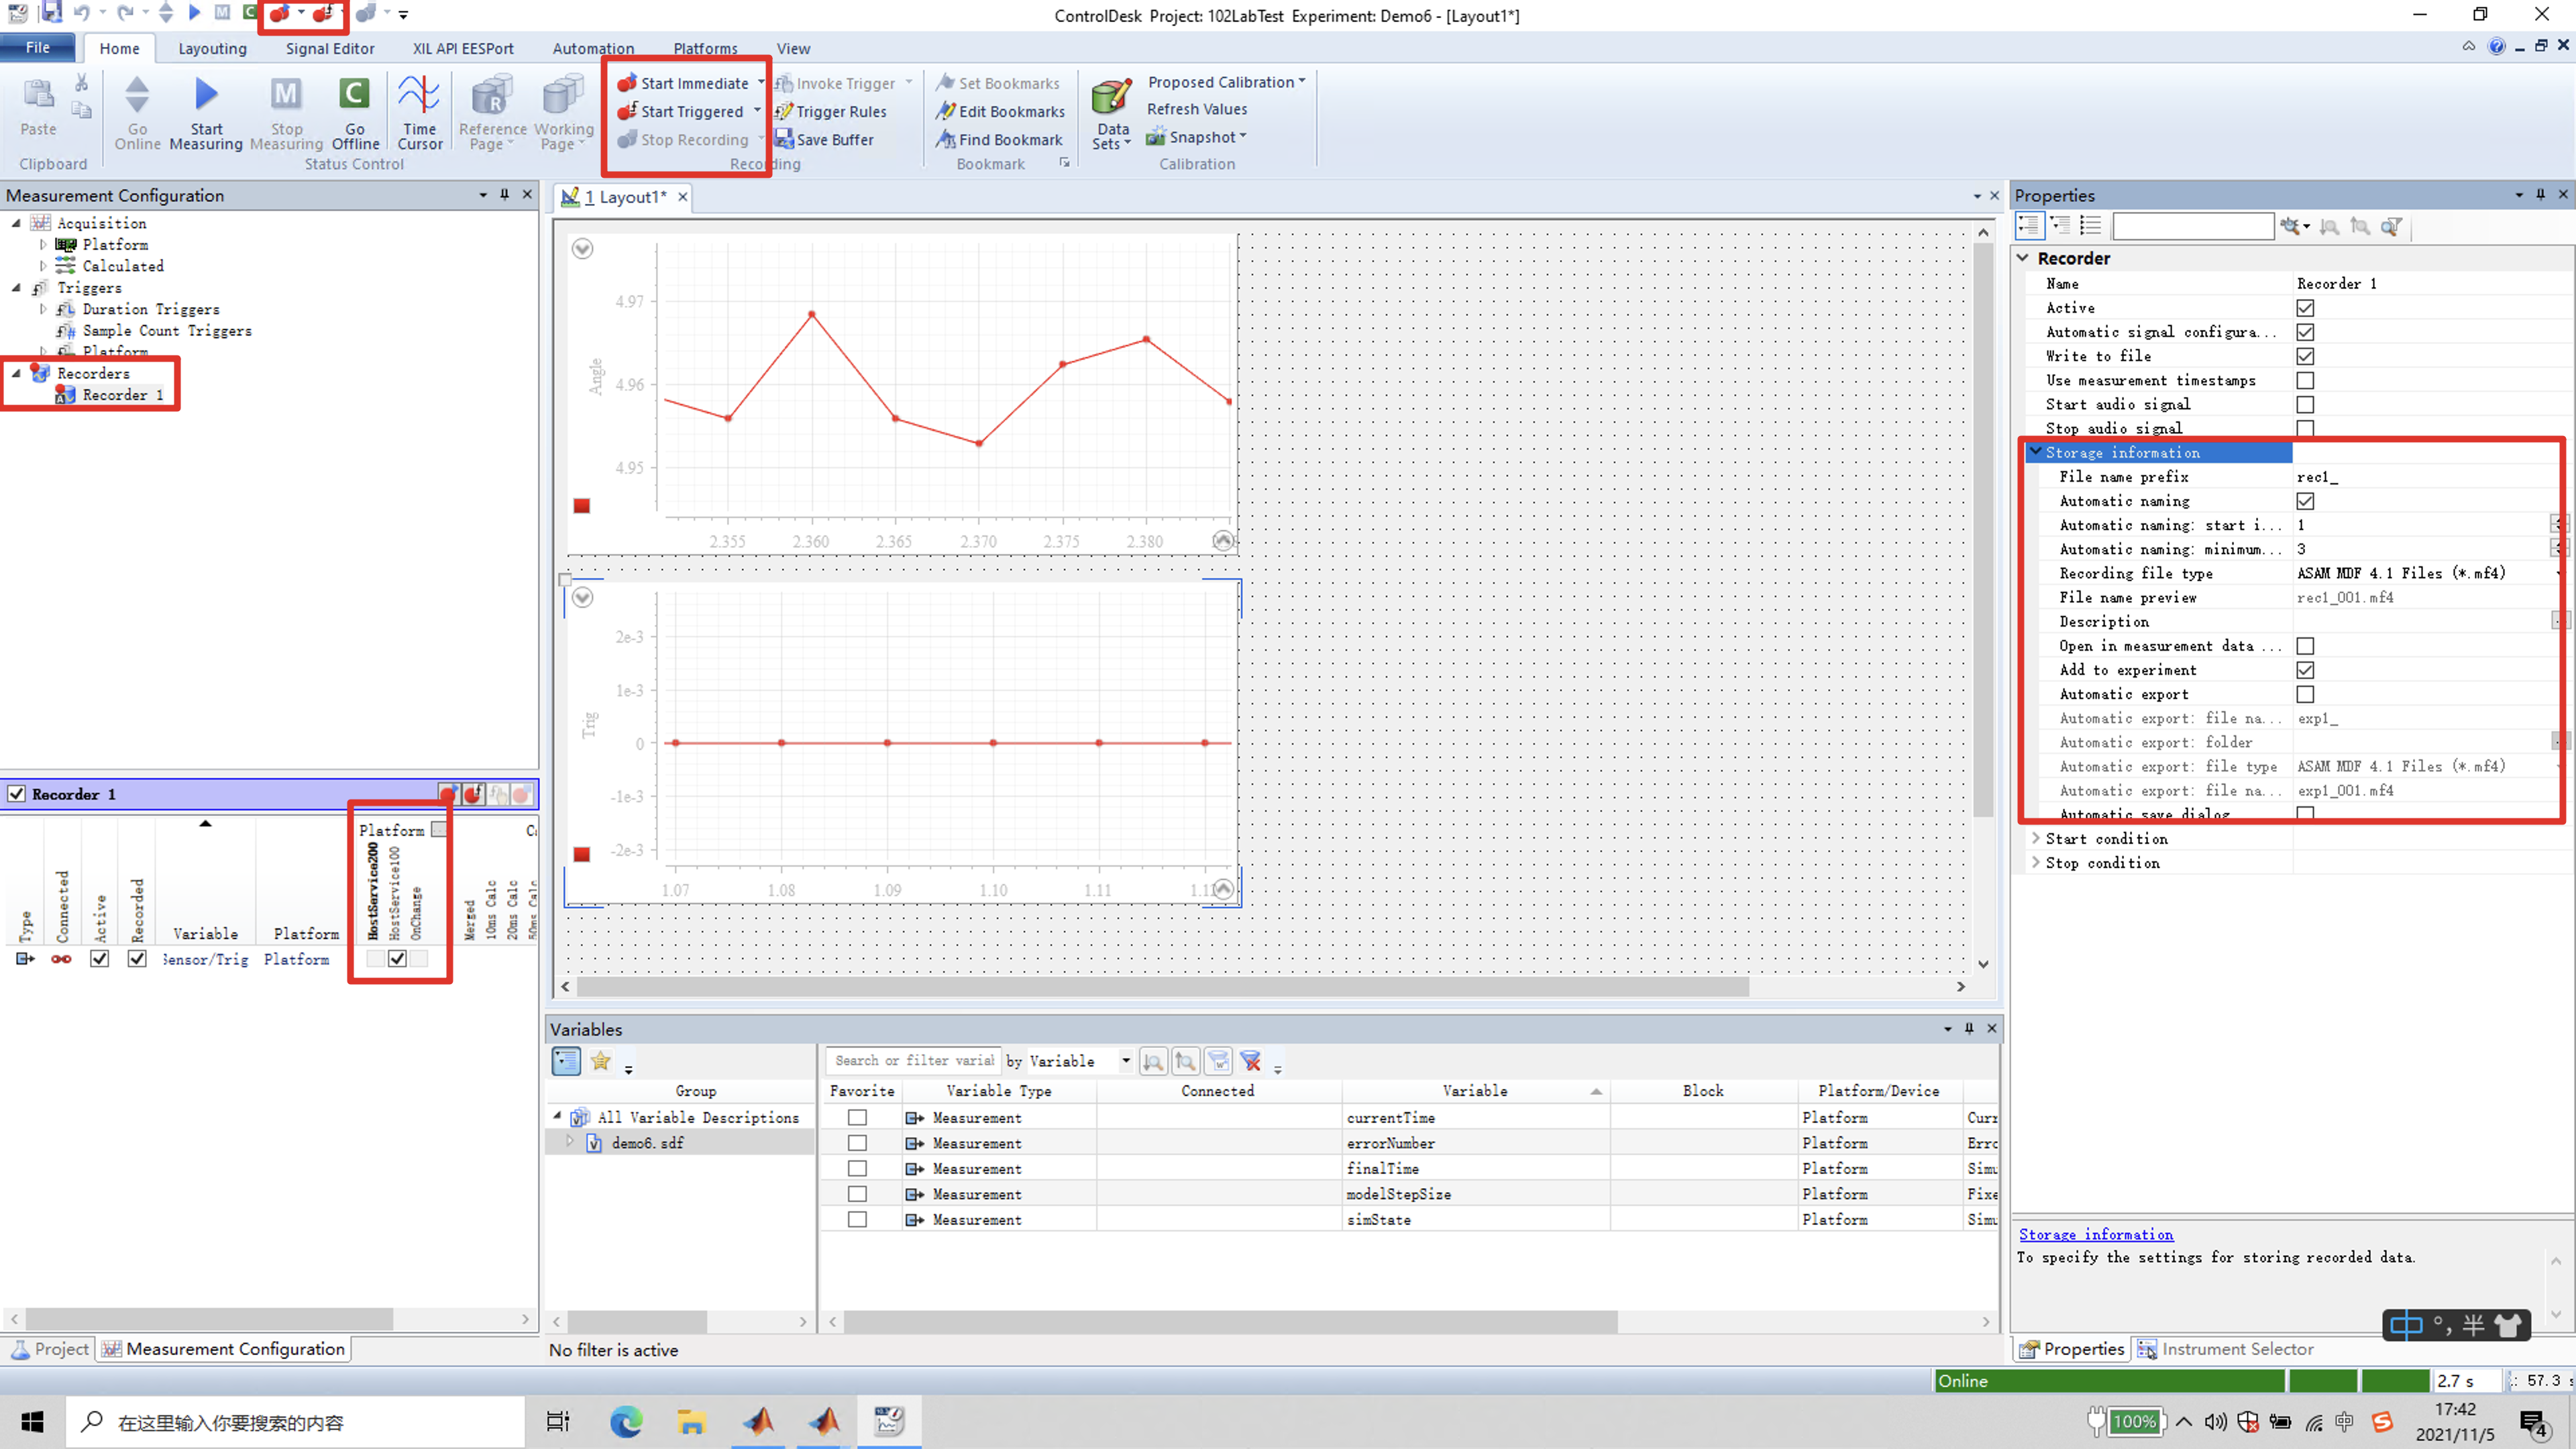Sort by the Variable column header
Image resolution: width=2576 pixels, height=1449 pixels.
1475,1091
